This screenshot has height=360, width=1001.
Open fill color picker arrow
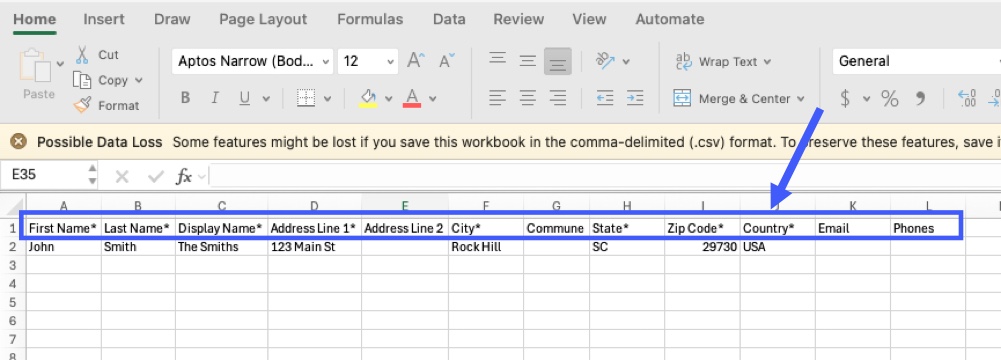pos(388,99)
